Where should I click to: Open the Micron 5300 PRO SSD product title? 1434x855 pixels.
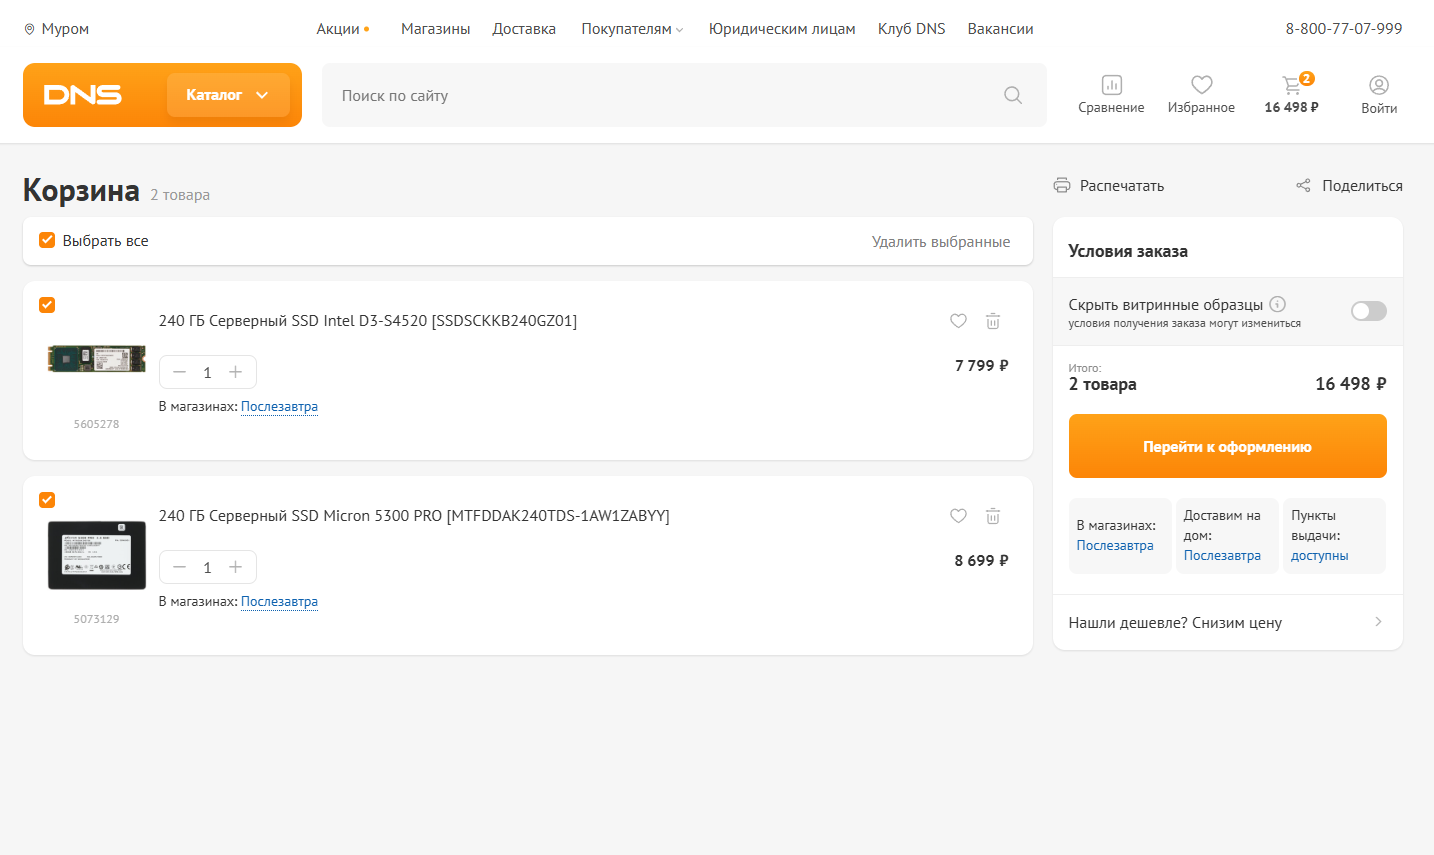pyautogui.click(x=414, y=516)
